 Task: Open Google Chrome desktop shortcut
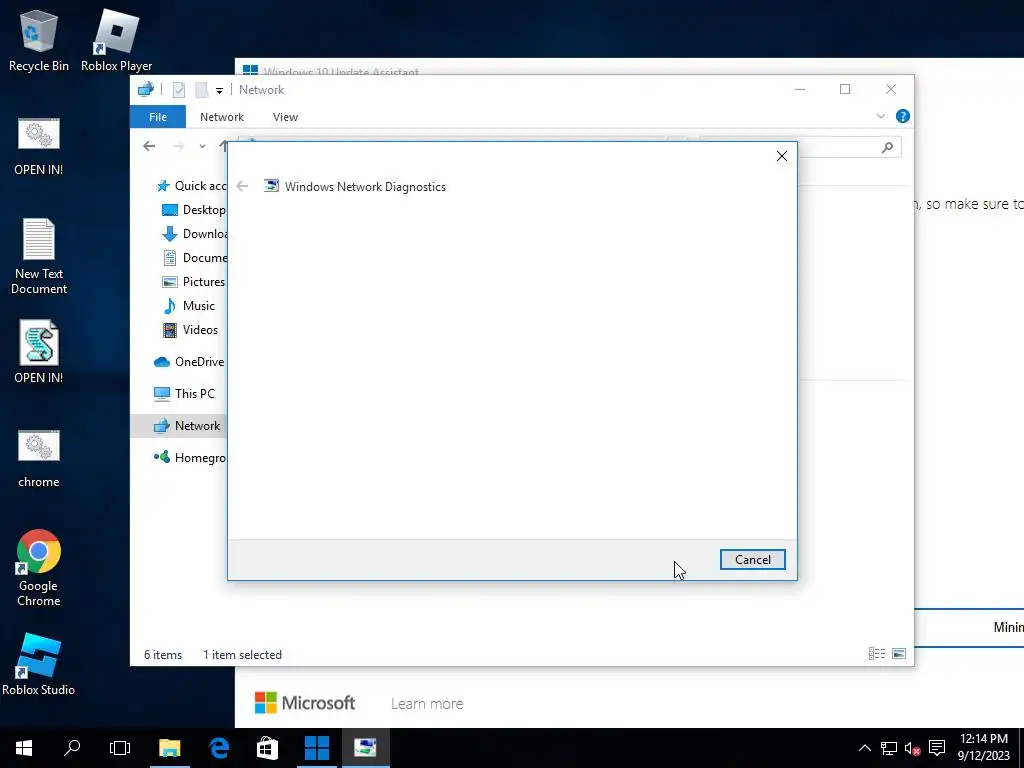39,568
